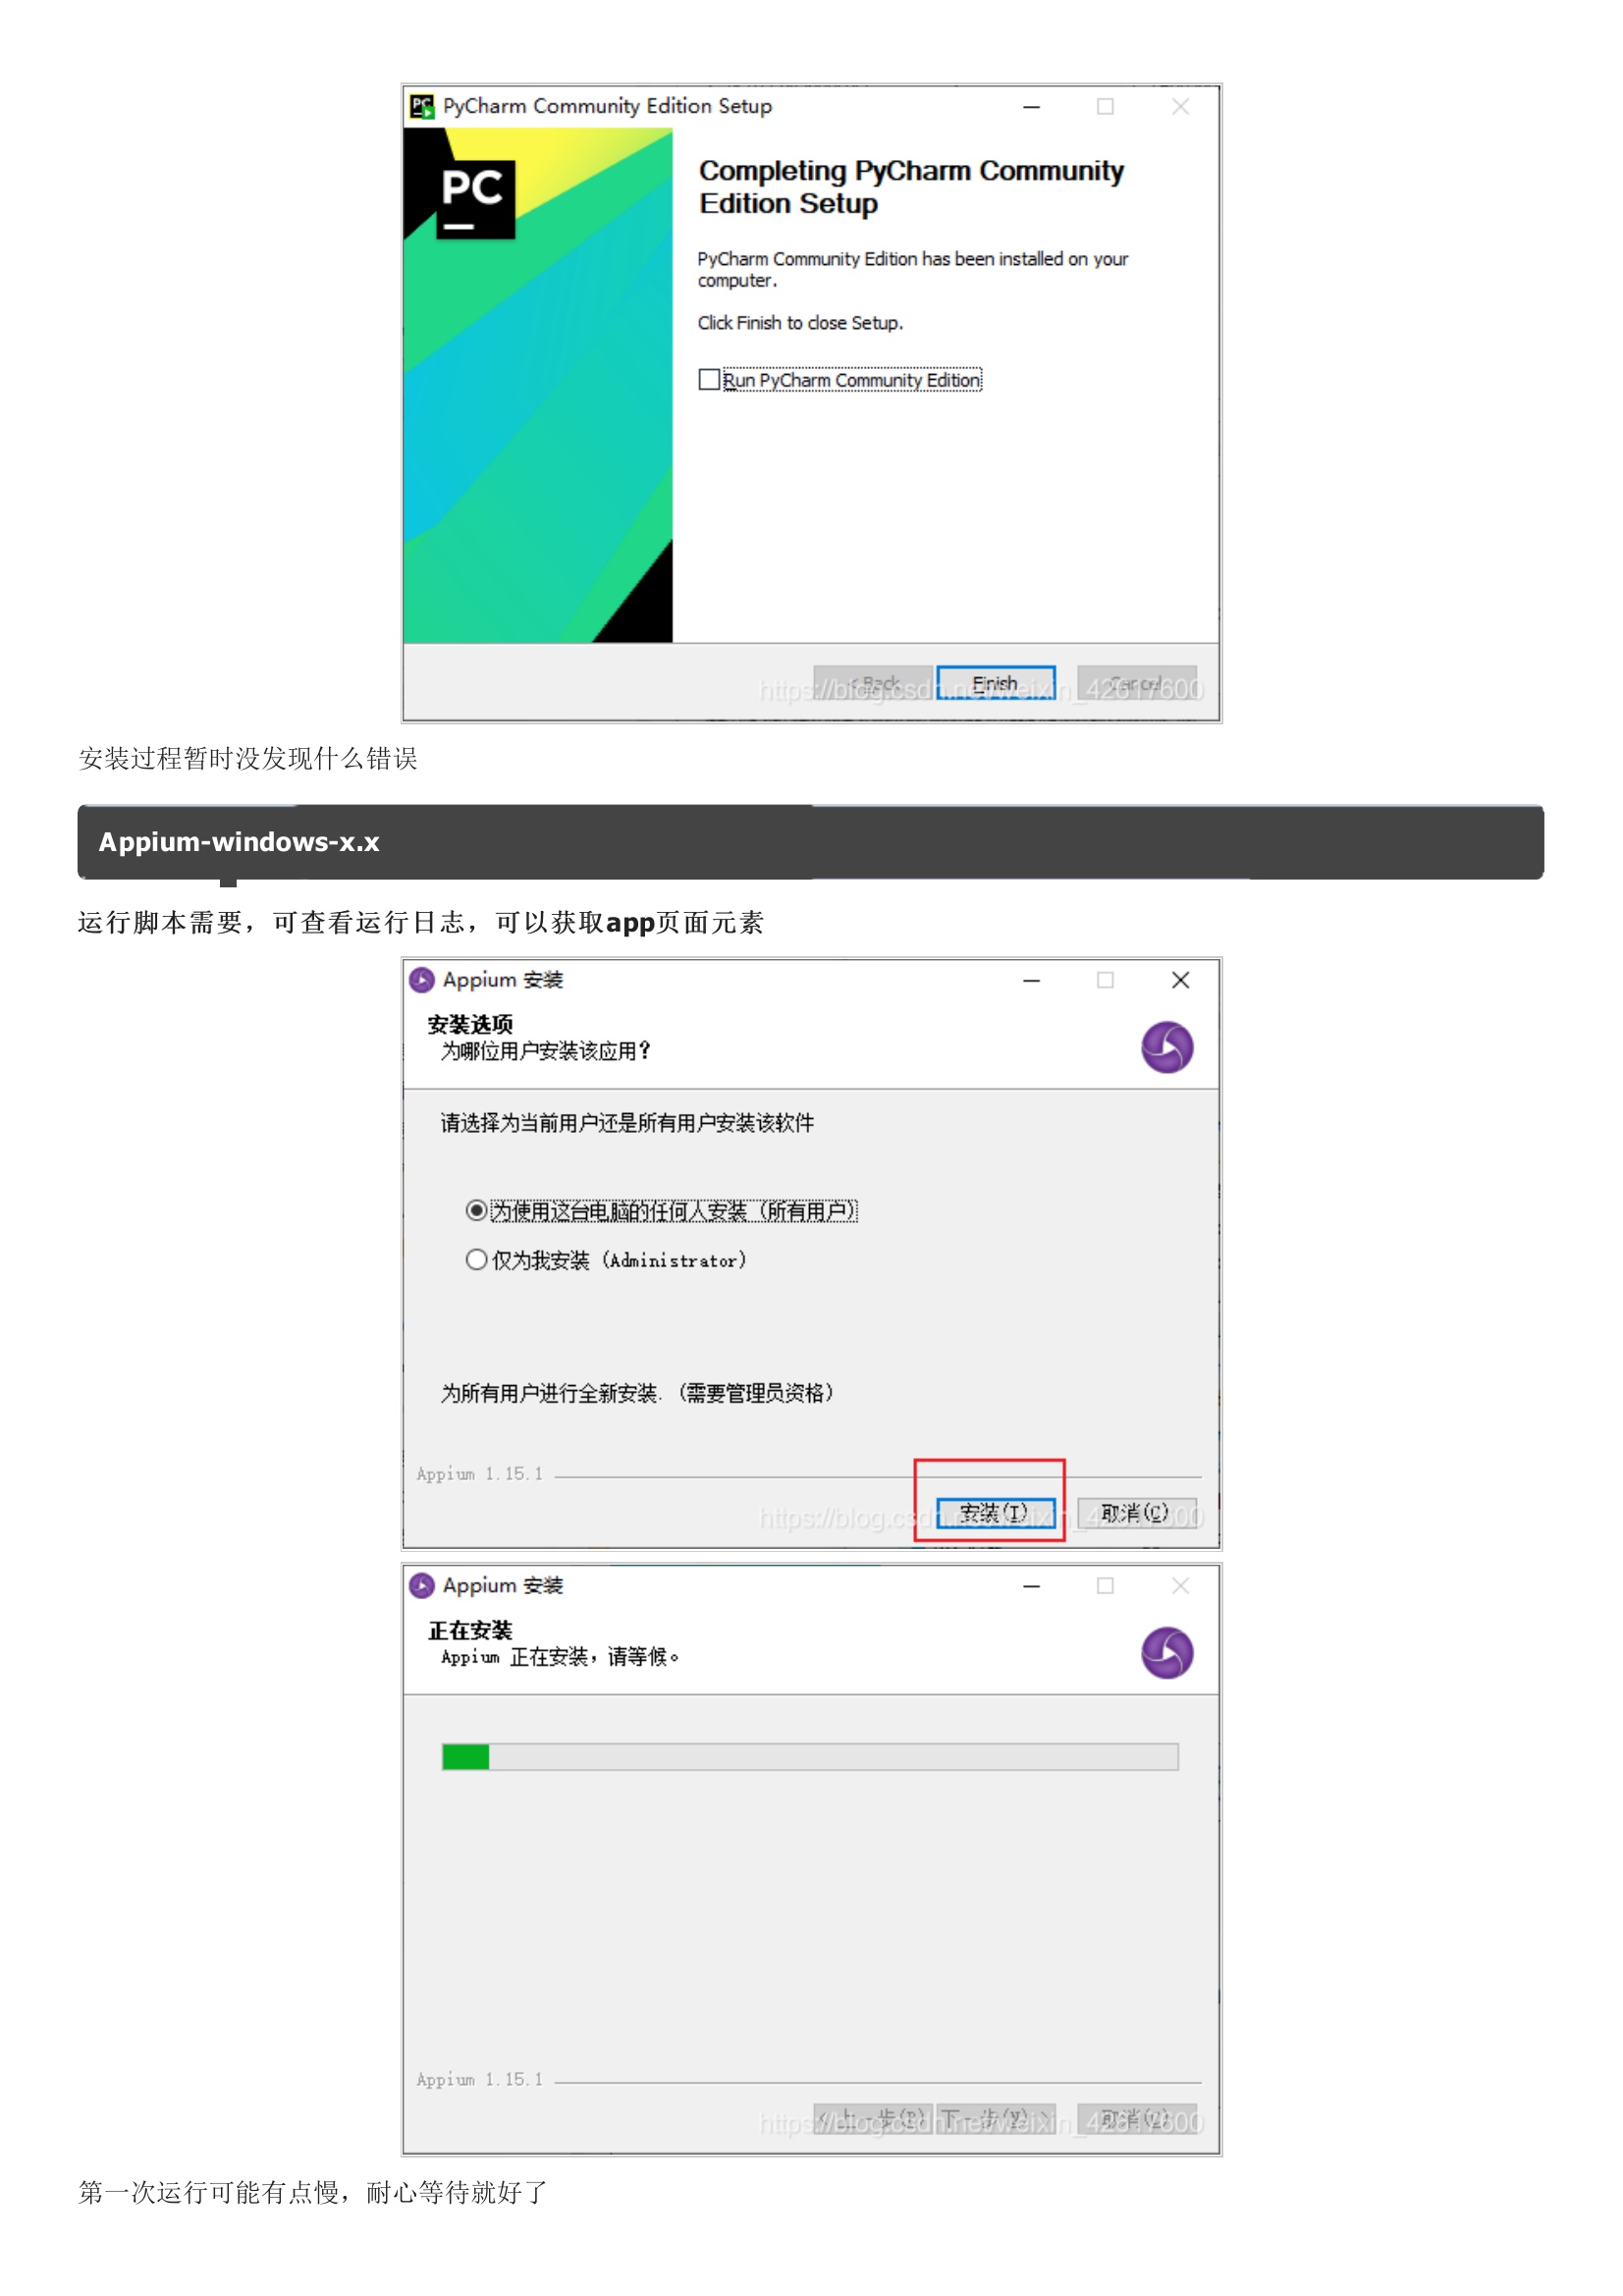Click the 安装(I) install button
Viewport: 1623px width, 2296px height.
995,1513
